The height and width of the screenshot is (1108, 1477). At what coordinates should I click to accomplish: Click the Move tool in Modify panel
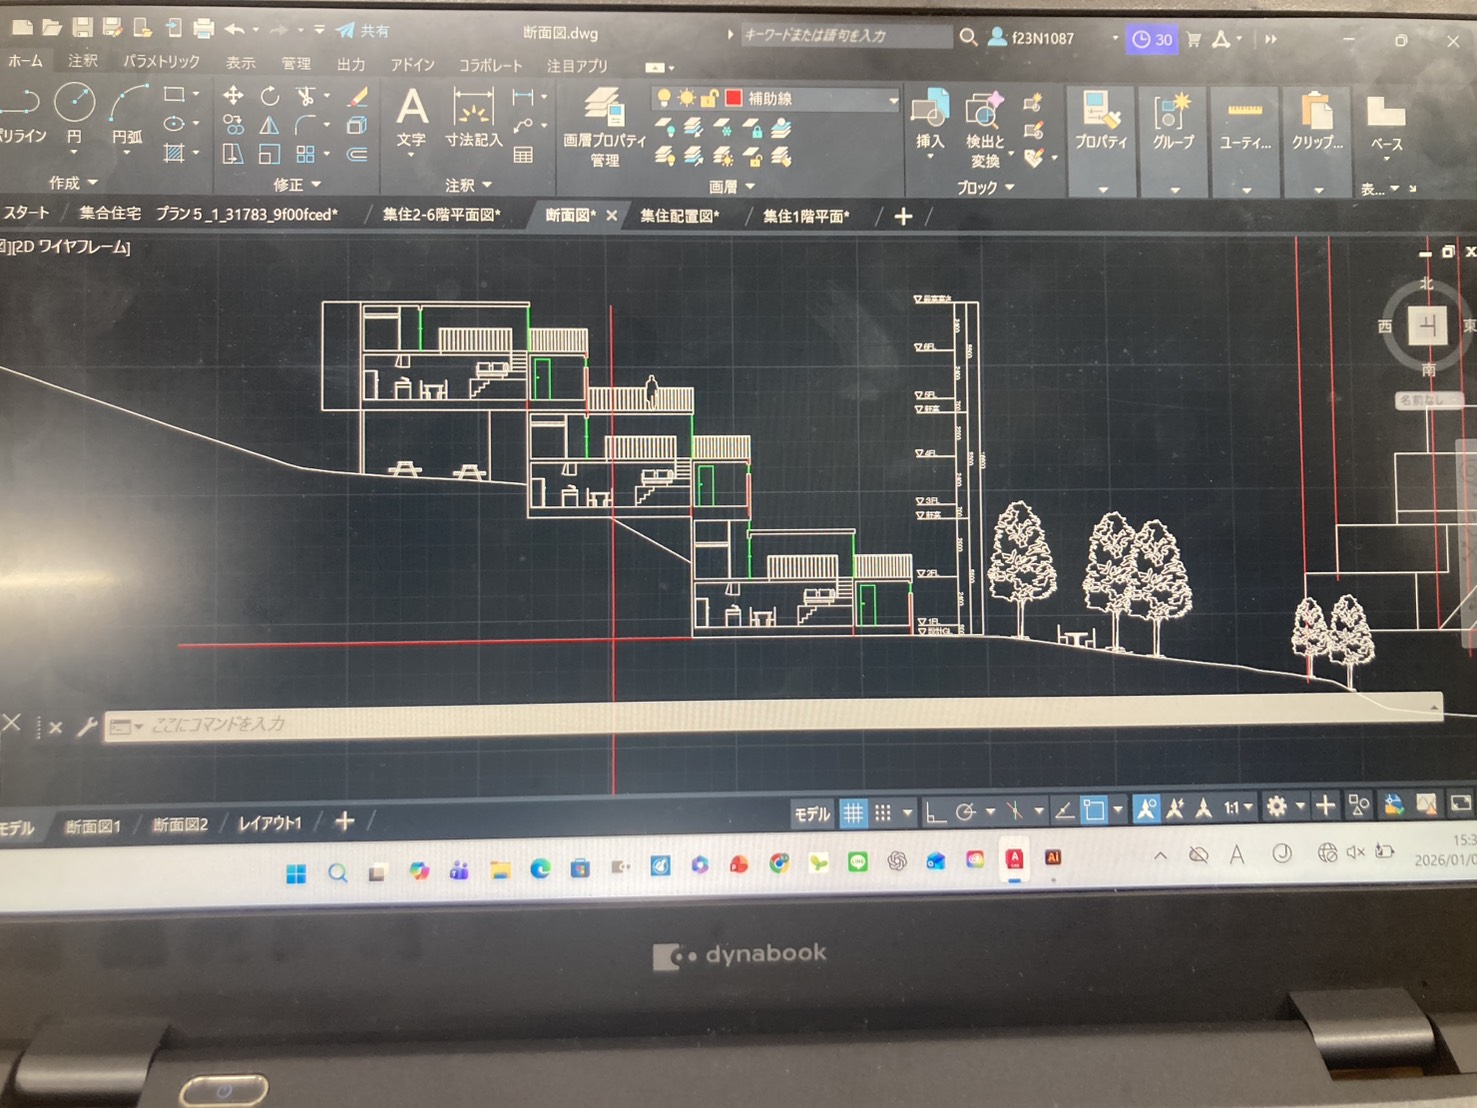coord(233,96)
